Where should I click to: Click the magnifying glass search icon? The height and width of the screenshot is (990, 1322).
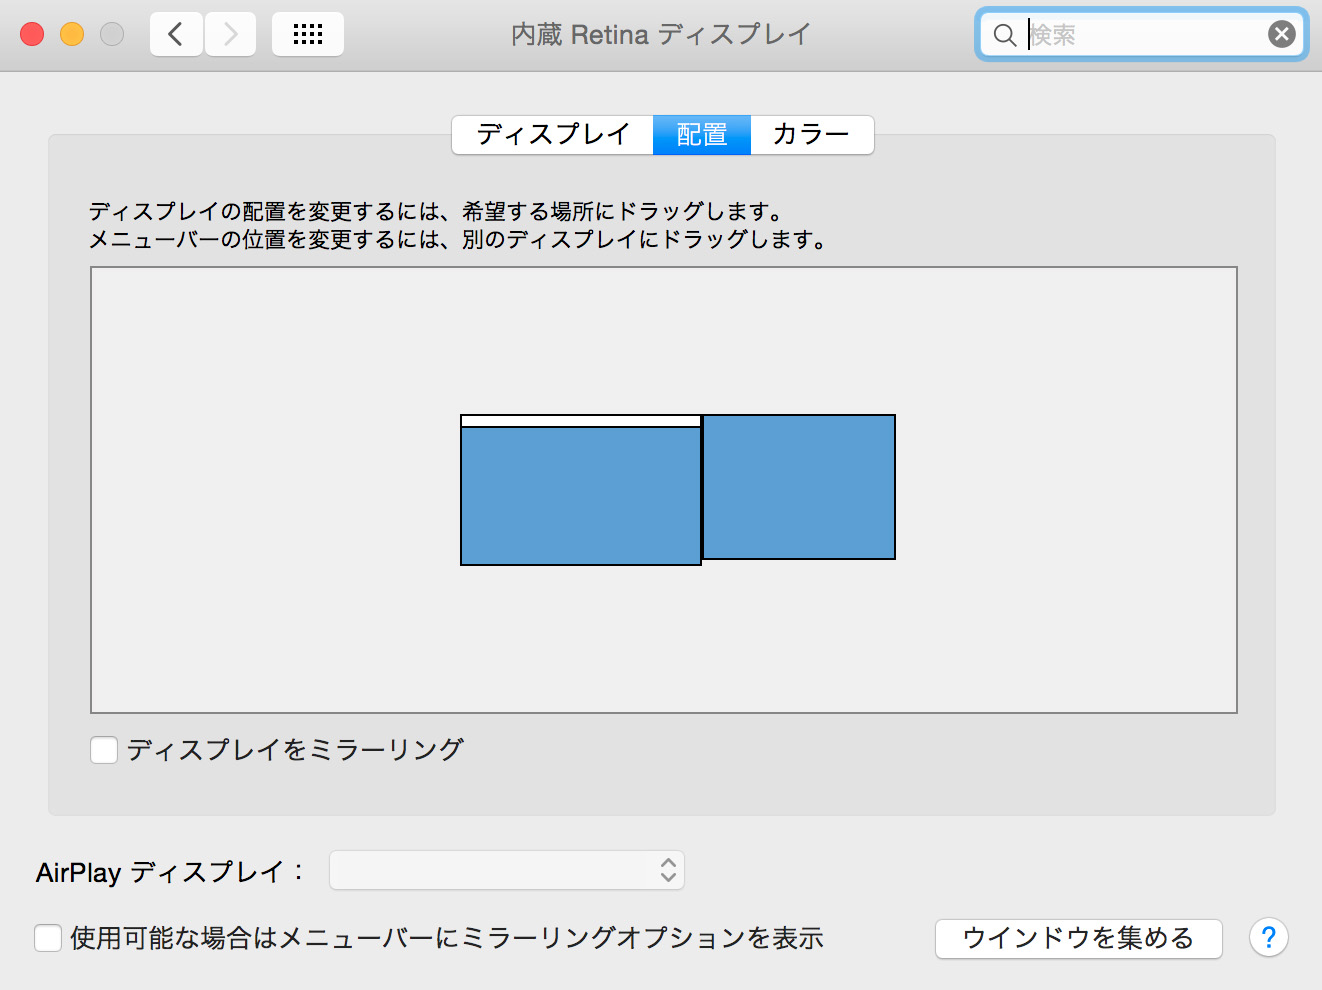(x=1004, y=35)
